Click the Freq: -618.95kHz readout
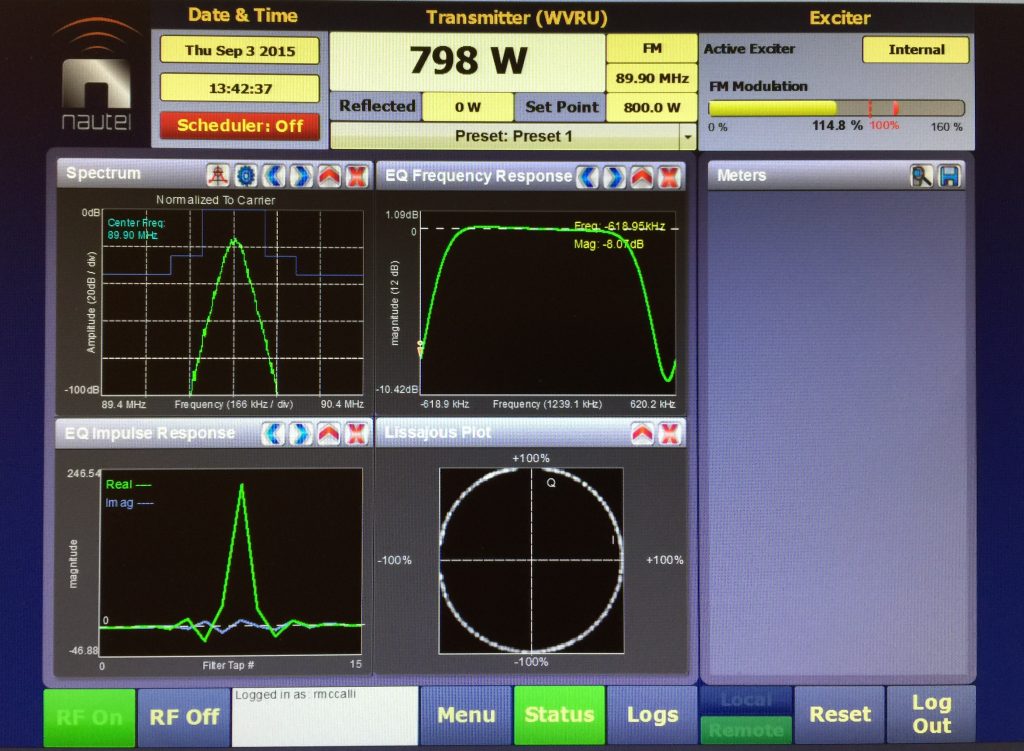The width and height of the screenshot is (1024, 751). (x=619, y=226)
